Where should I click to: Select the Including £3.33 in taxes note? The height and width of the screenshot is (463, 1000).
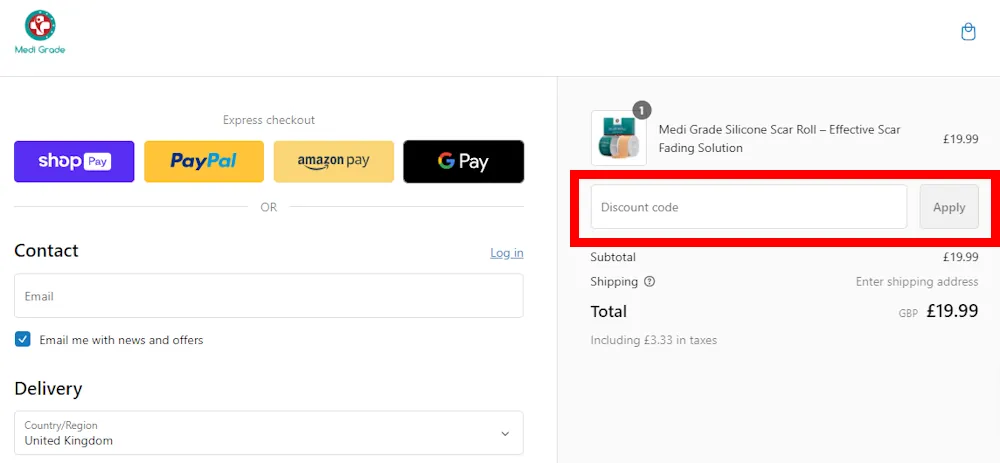[x=654, y=340]
